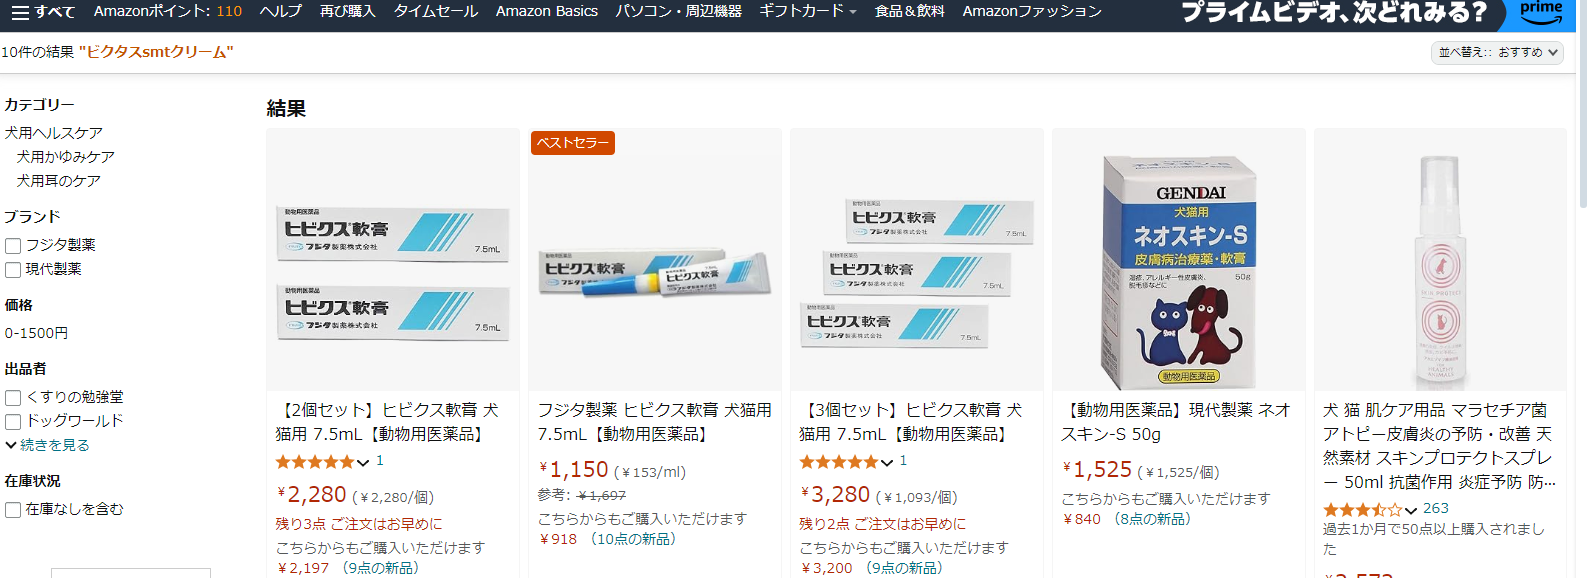Open 【3個セット】ヒビクス軟膏 product title

coord(911,422)
